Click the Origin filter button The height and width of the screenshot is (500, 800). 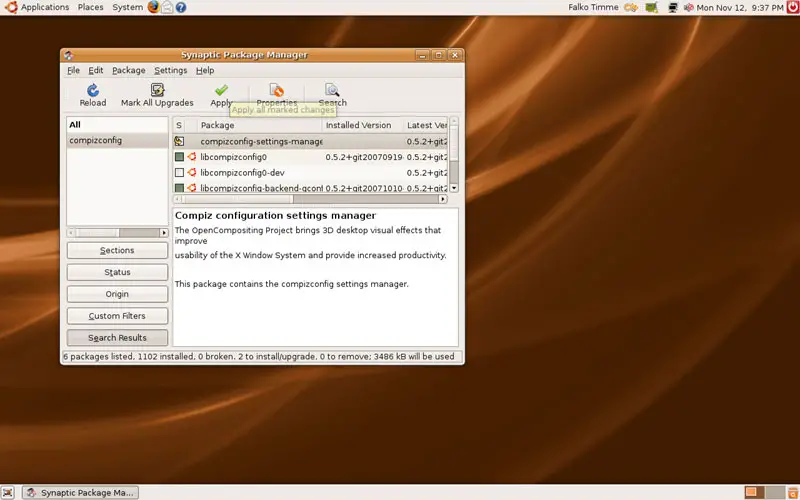tap(117, 294)
